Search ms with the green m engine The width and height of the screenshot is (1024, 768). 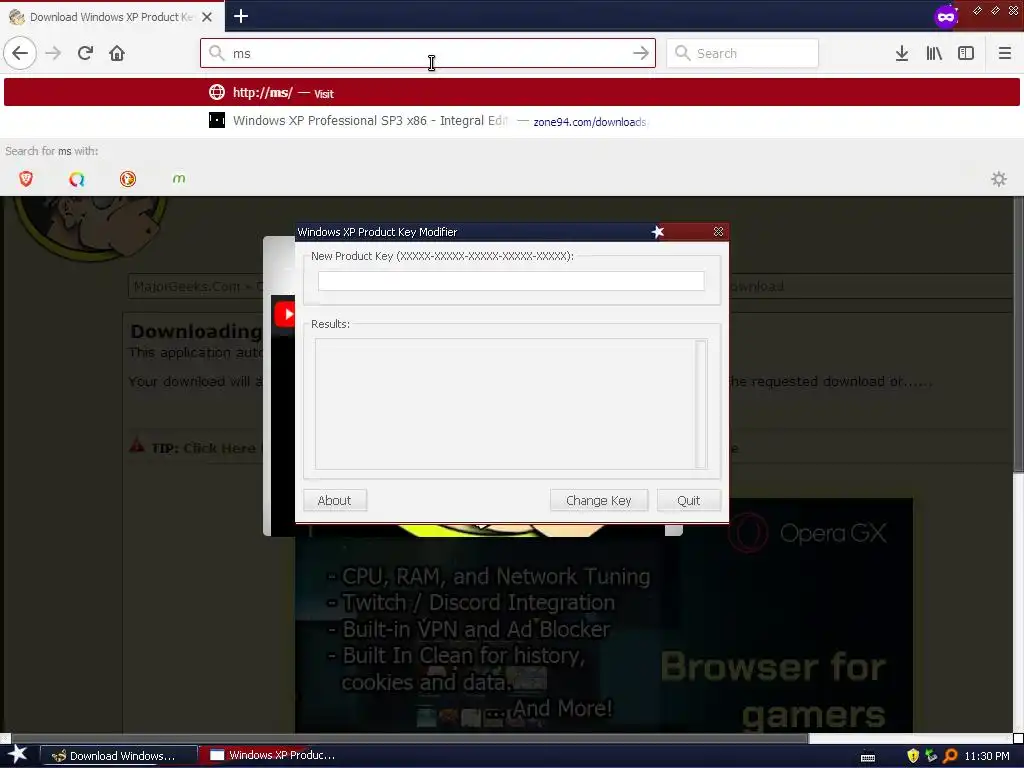click(x=179, y=178)
